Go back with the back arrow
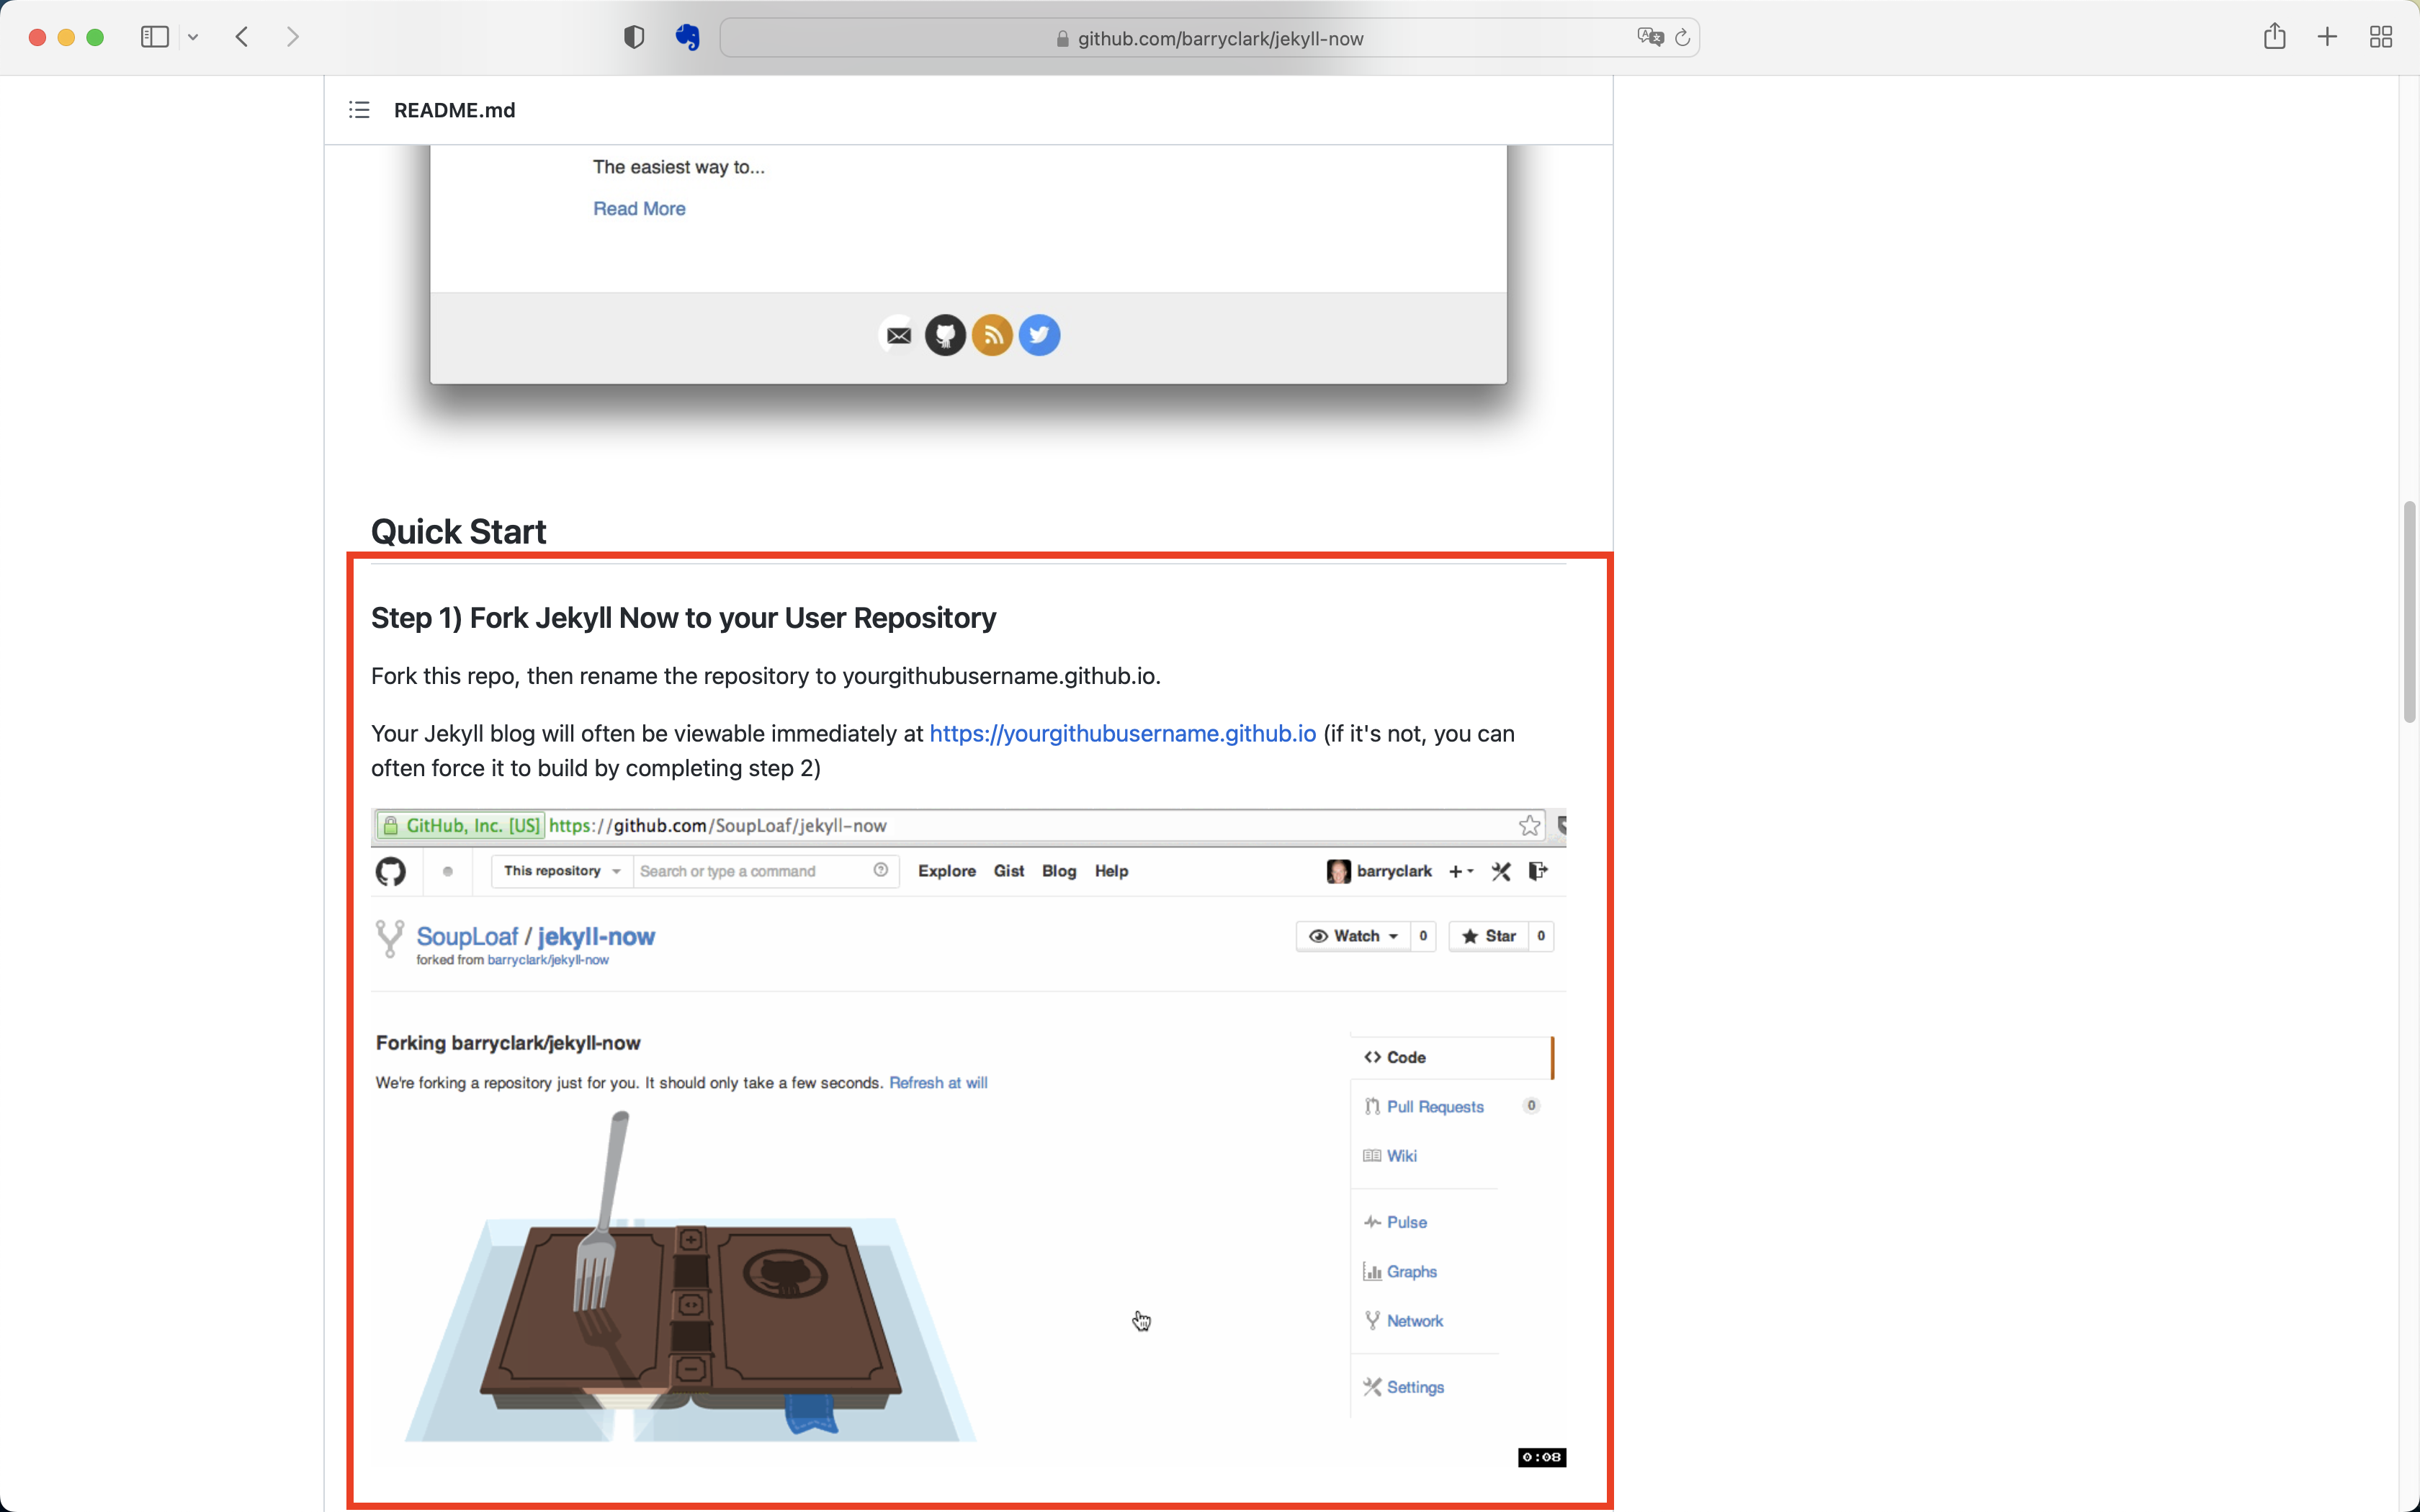The image size is (2420, 1512). [242, 37]
